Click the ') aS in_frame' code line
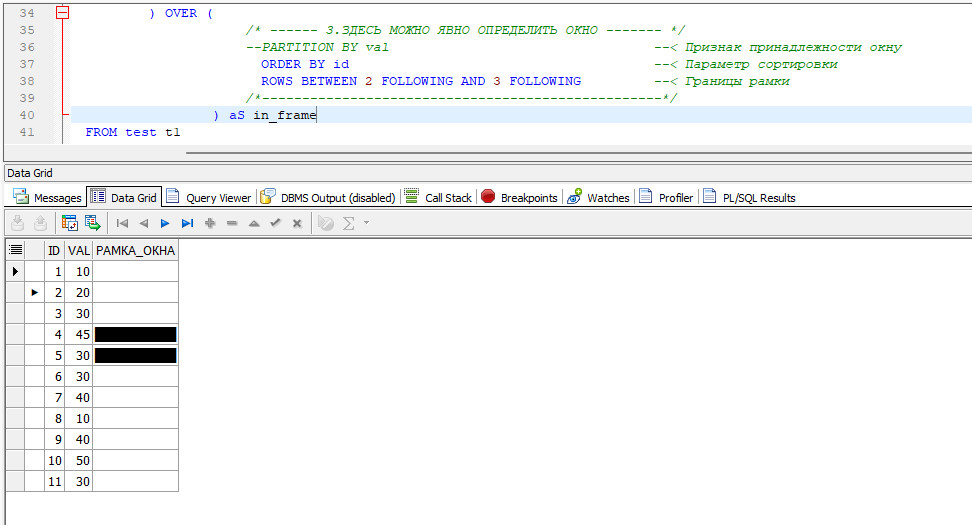The image size is (972, 525). click(x=265, y=115)
